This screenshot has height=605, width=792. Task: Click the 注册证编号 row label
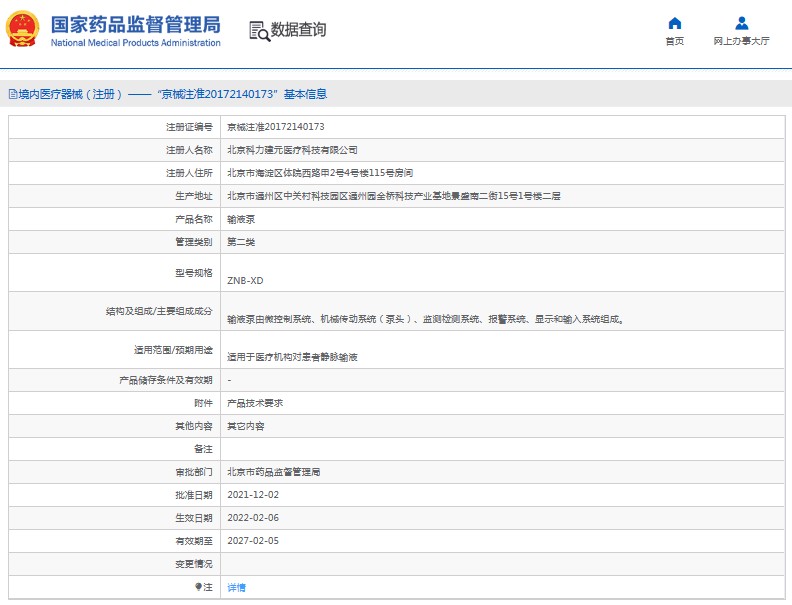pos(189,127)
